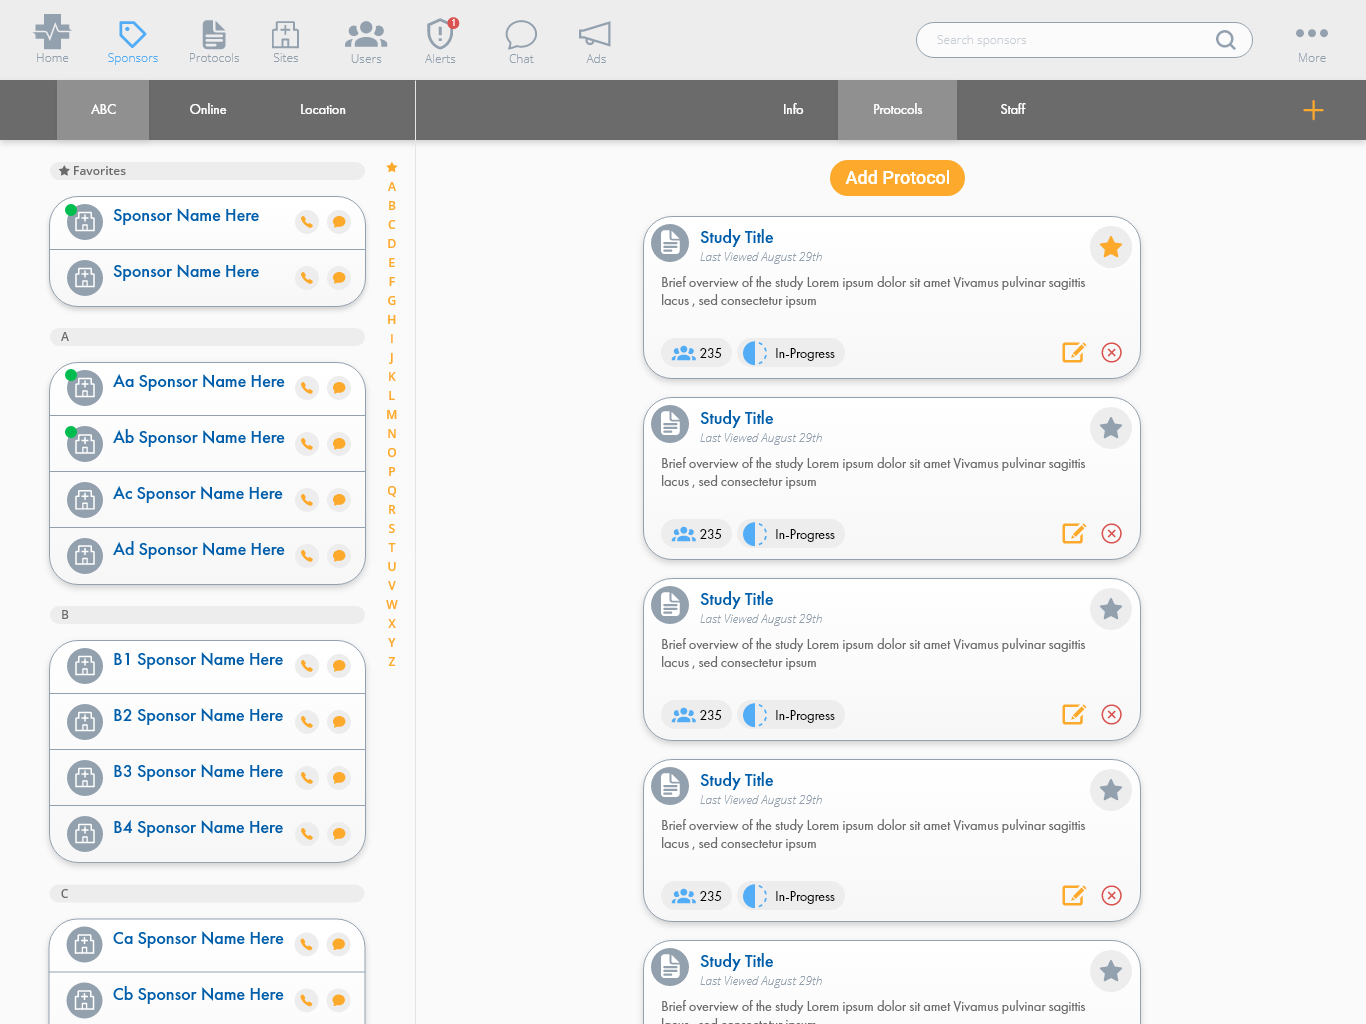Delete the second Study Title card

[x=1111, y=533]
